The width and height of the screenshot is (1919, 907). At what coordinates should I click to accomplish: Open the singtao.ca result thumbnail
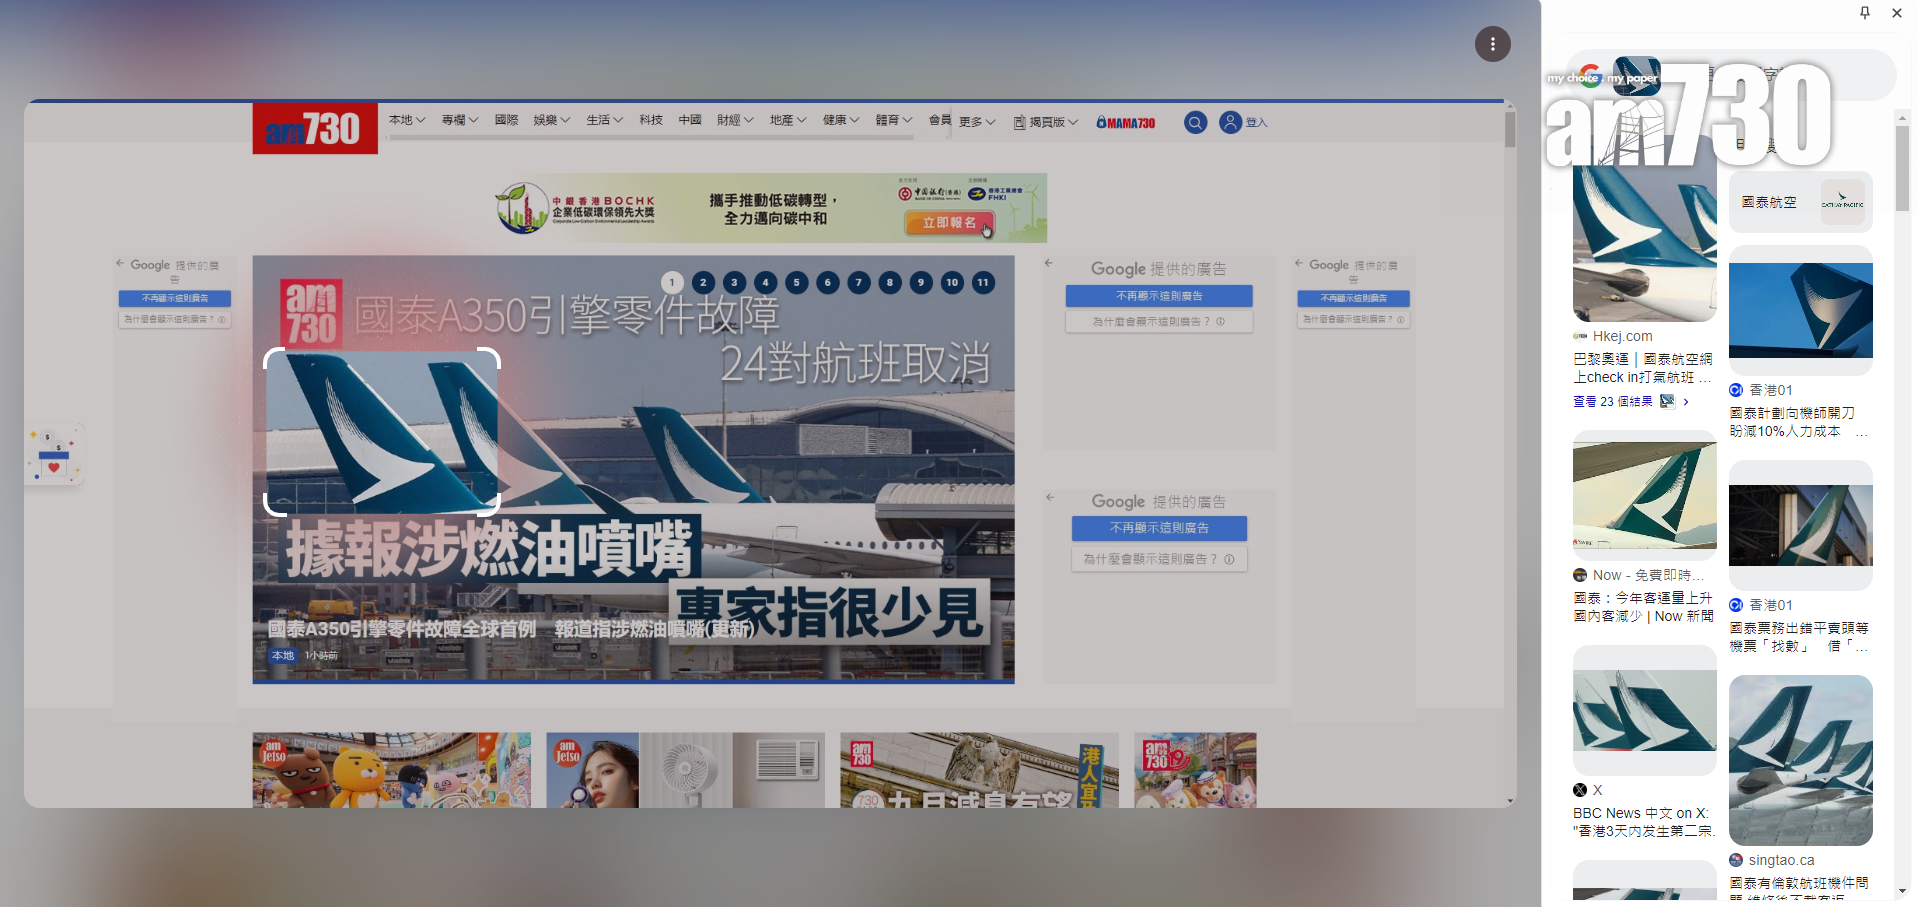click(x=1799, y=760)
